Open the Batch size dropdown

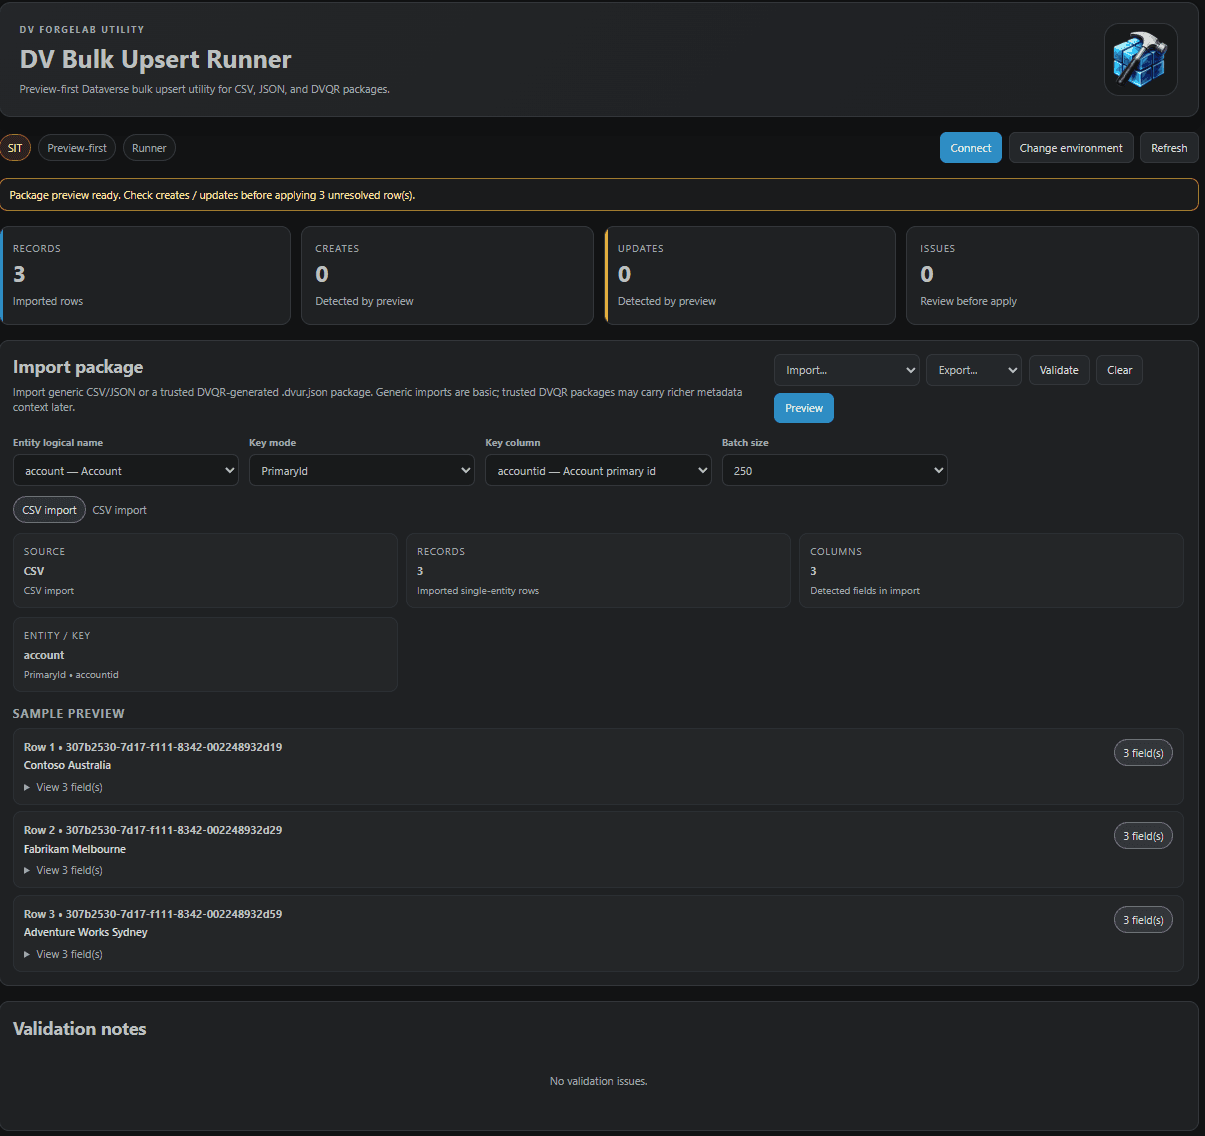[x=834, y=470]
